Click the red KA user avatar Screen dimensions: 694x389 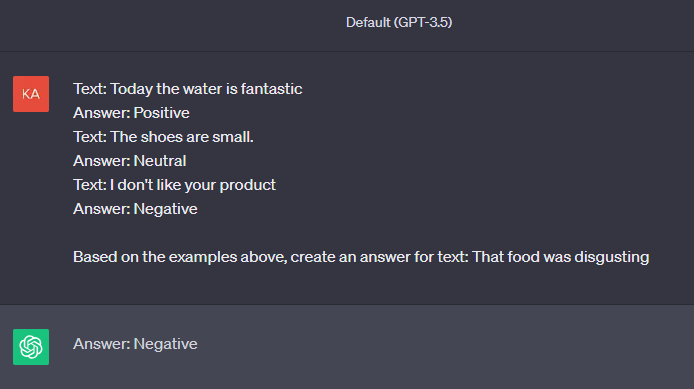point(31,94)
